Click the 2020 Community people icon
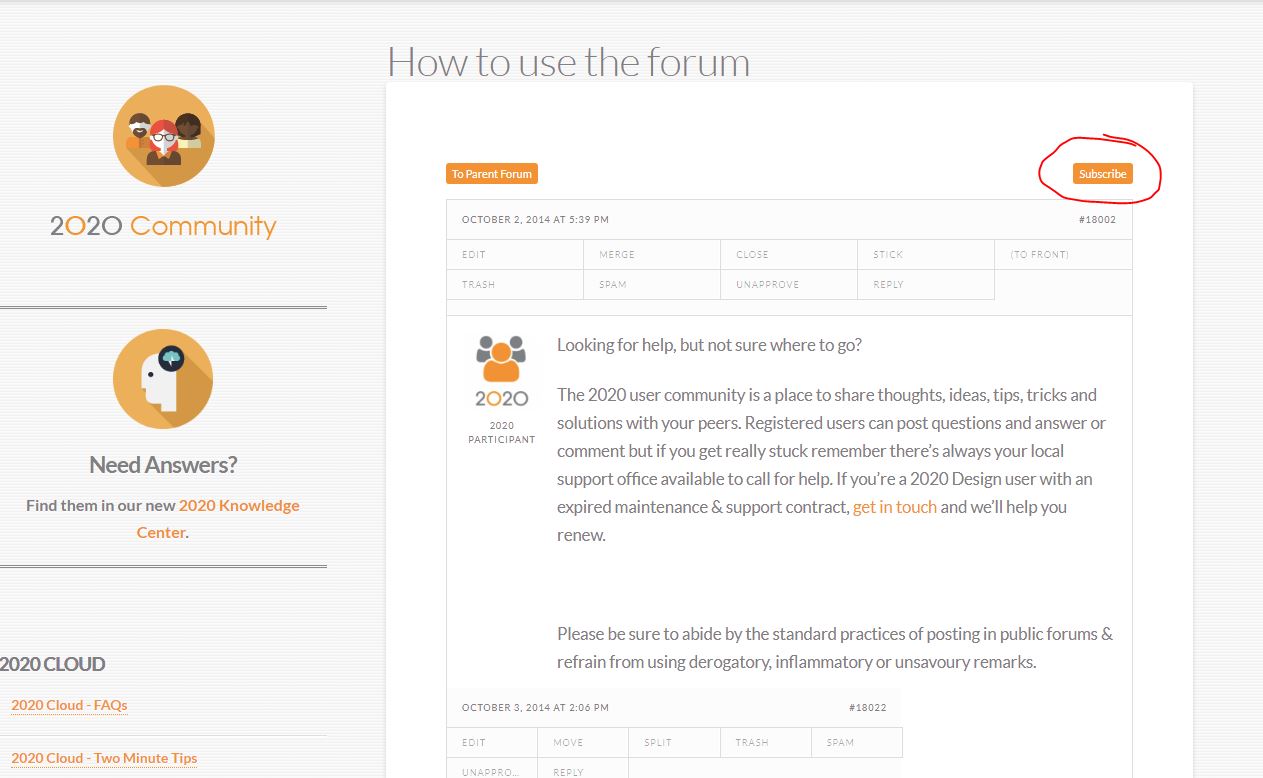This screenshot has width=1263, height=778. (164, 136)
